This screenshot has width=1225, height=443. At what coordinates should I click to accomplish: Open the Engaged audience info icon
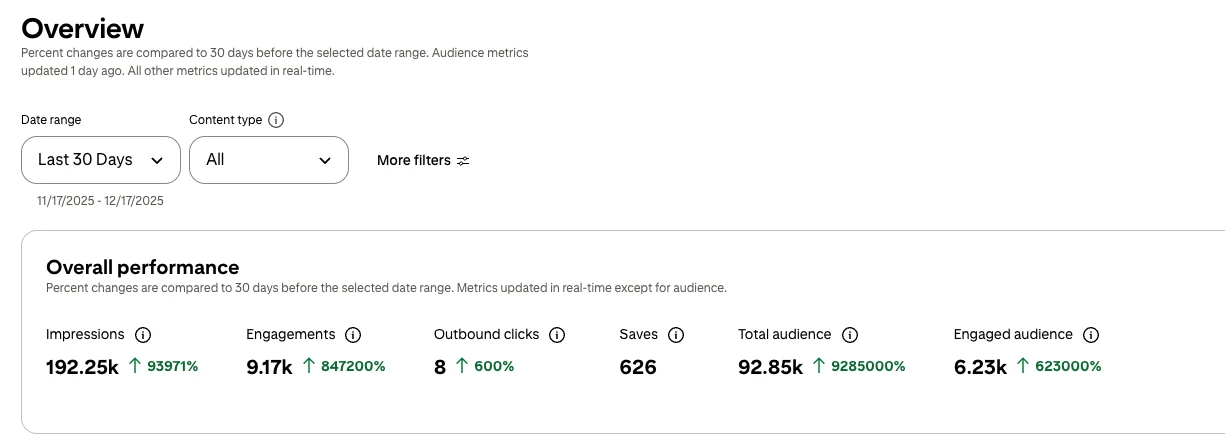pyautogui.click(x=1091, y=335)
